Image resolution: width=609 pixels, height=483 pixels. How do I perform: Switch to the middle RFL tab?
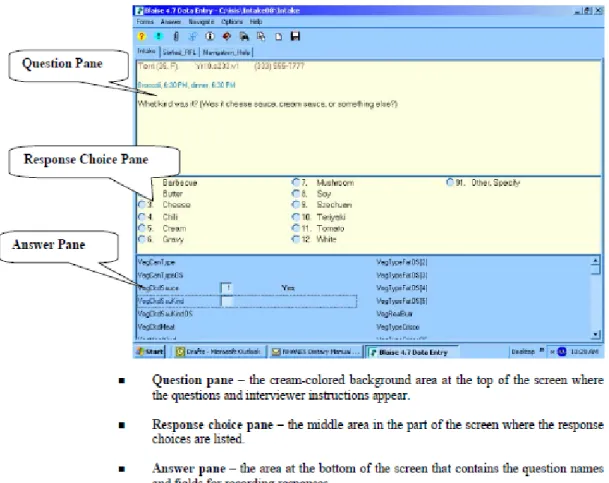click(x=179, y=52)
